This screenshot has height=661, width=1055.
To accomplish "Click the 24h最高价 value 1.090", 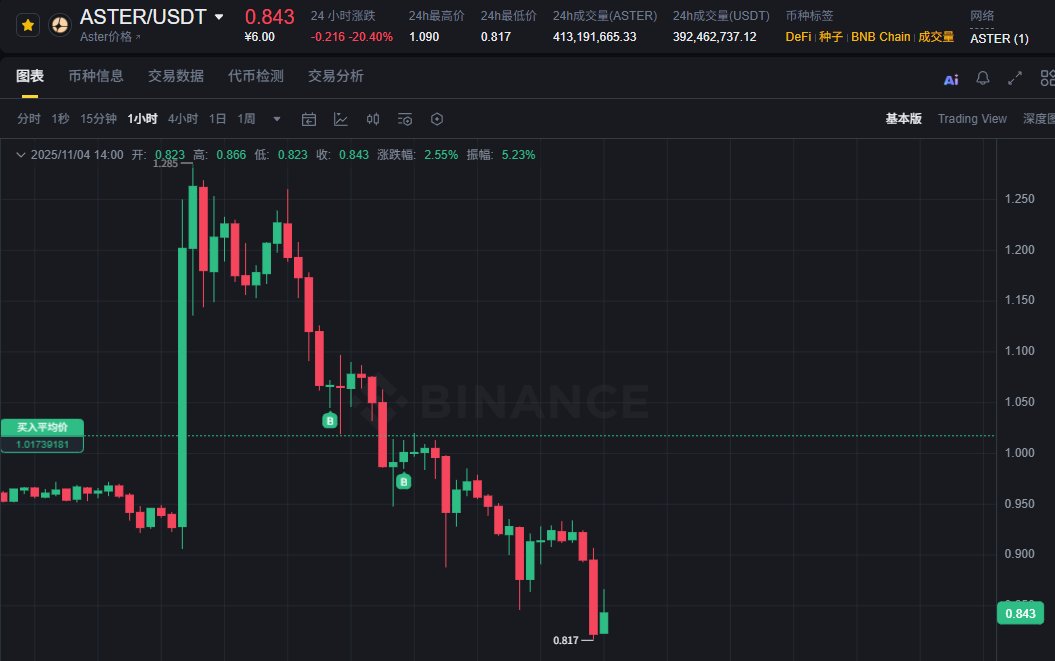I will [x=424, y=37].
